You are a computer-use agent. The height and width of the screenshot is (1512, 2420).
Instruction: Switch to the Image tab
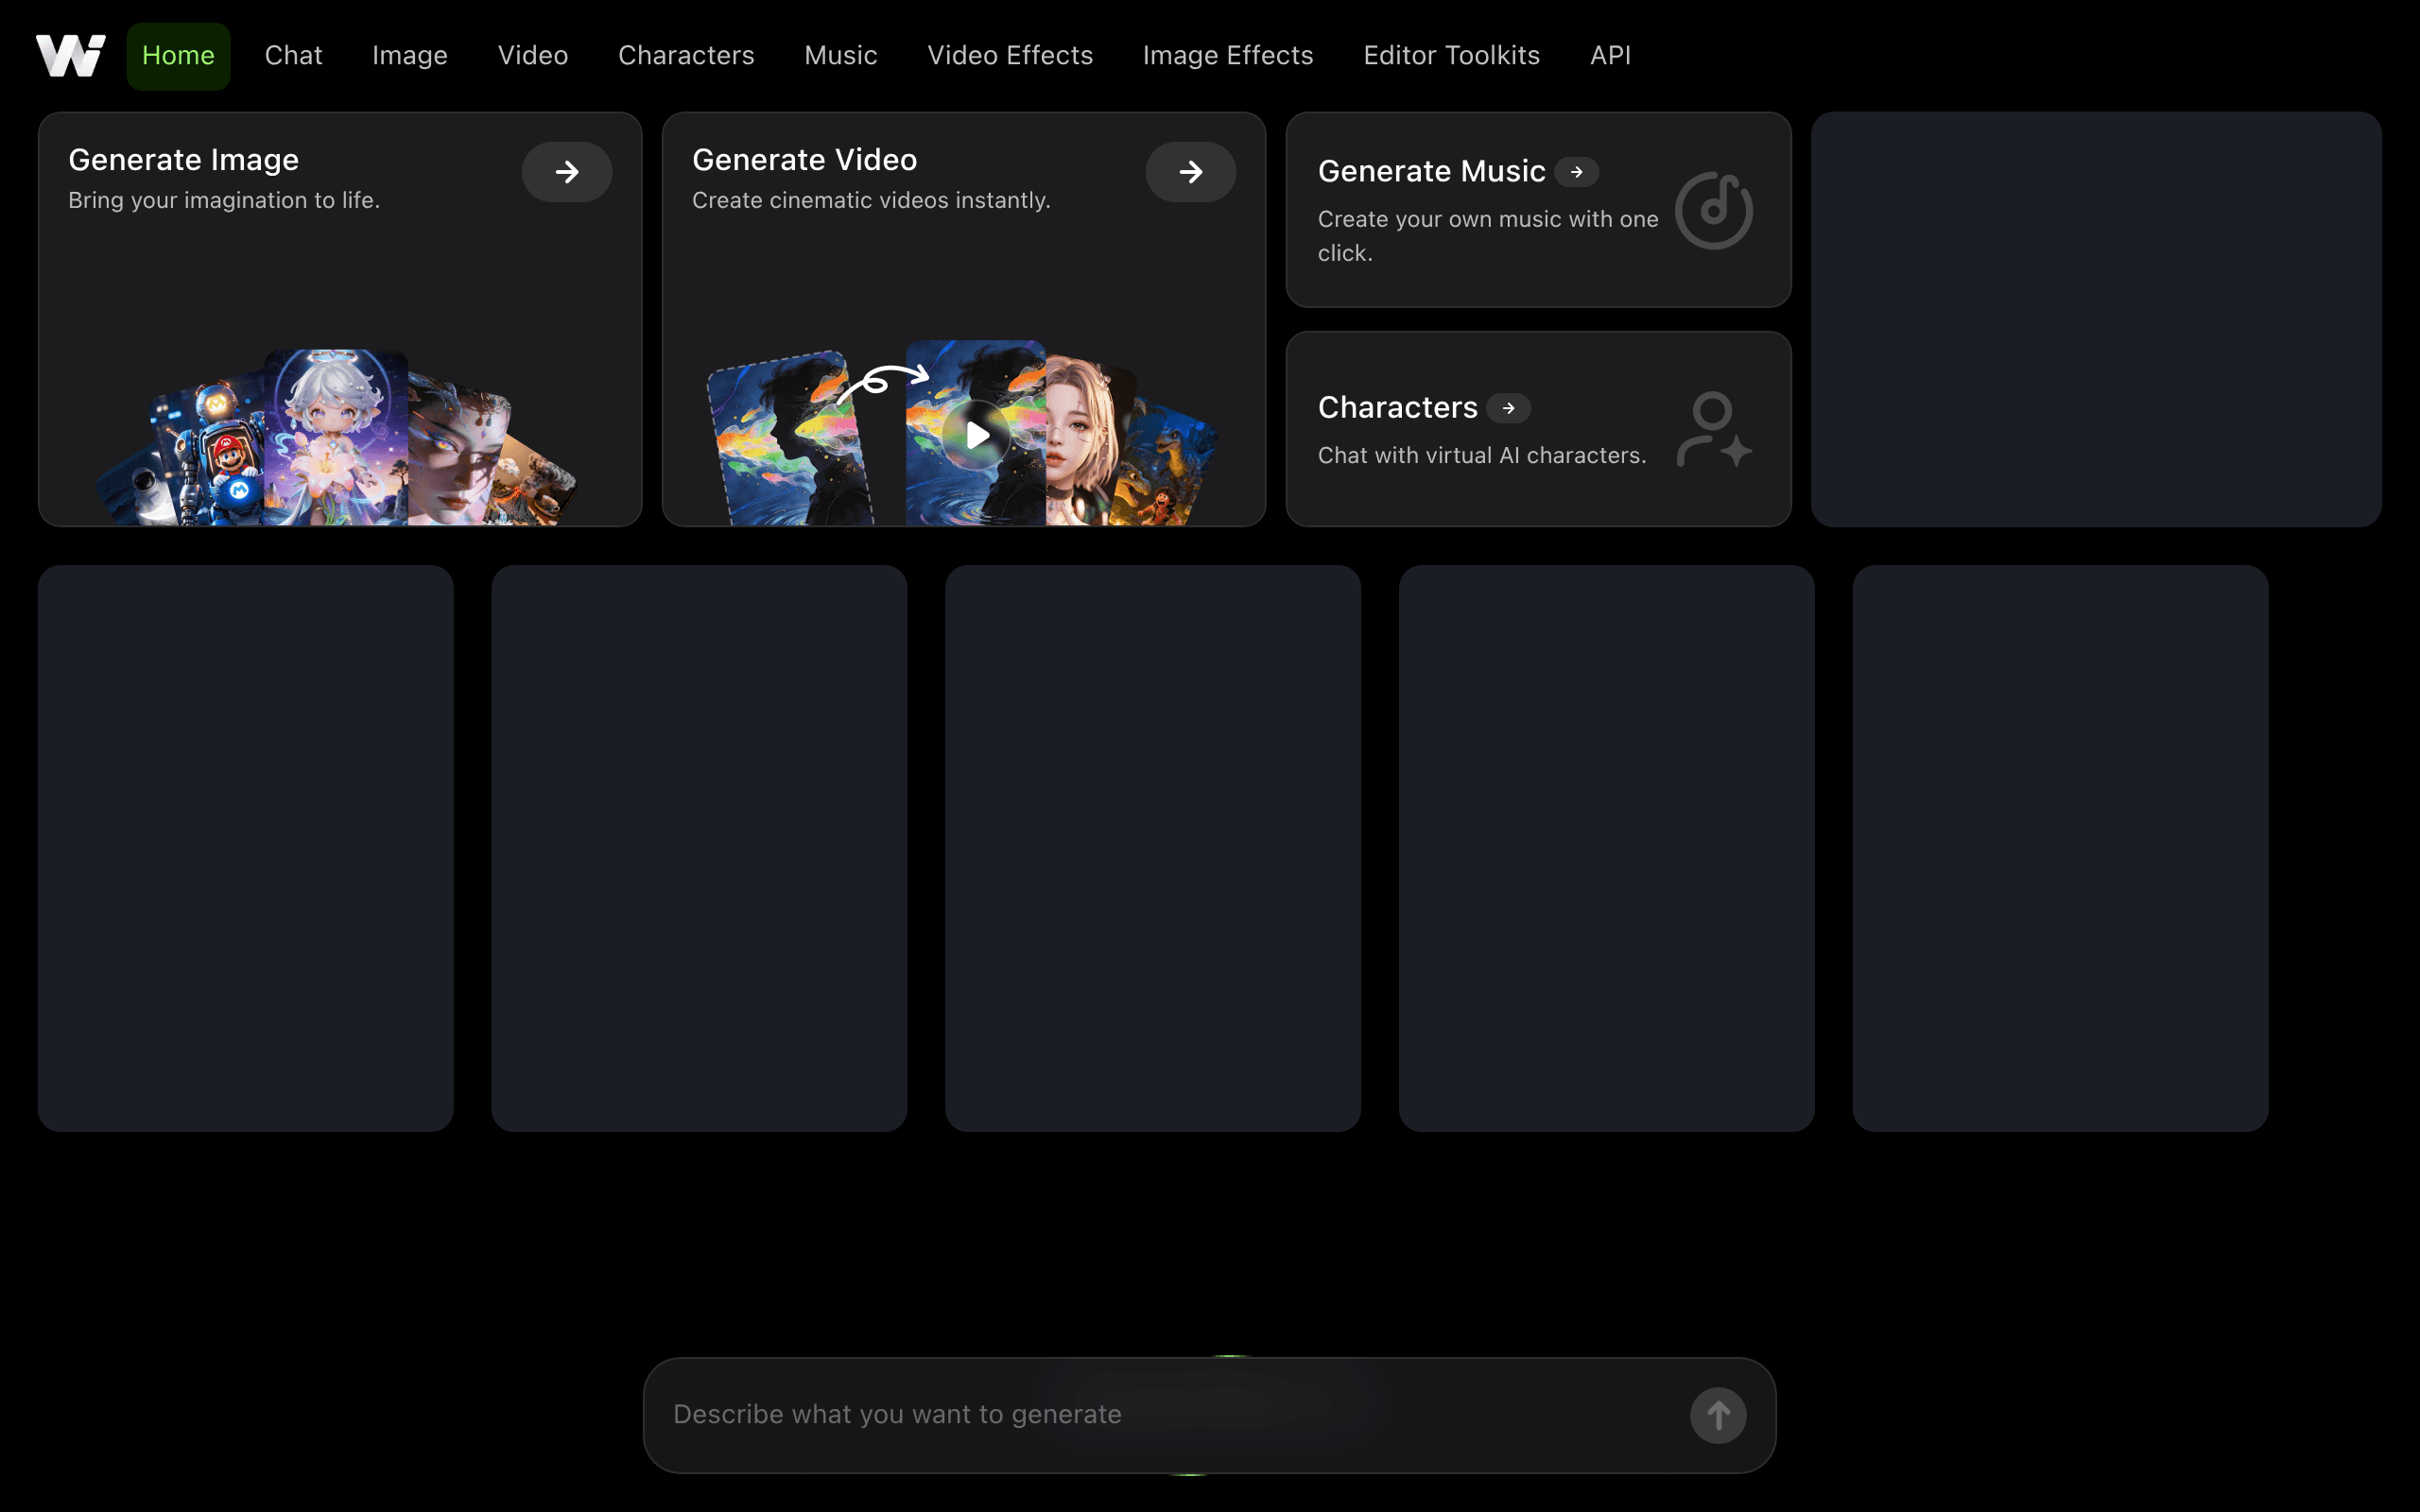410,56
